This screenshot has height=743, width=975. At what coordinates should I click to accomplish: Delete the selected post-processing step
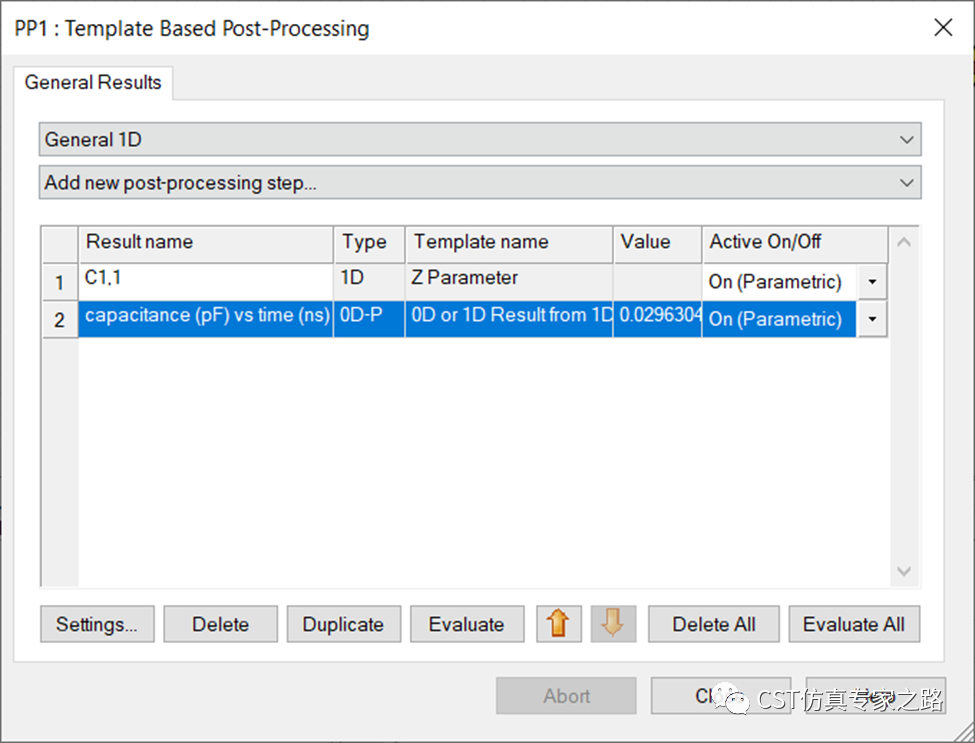pyautogui.click(x=221, y=624)
